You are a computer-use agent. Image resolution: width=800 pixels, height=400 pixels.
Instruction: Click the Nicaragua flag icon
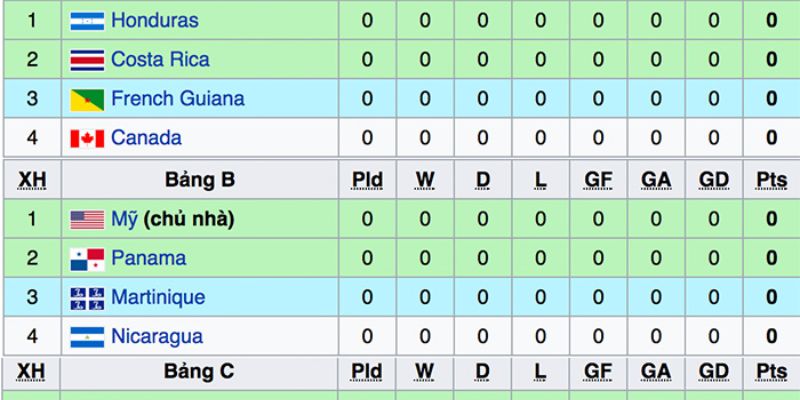pyautogui.click(x=87, y=337)
